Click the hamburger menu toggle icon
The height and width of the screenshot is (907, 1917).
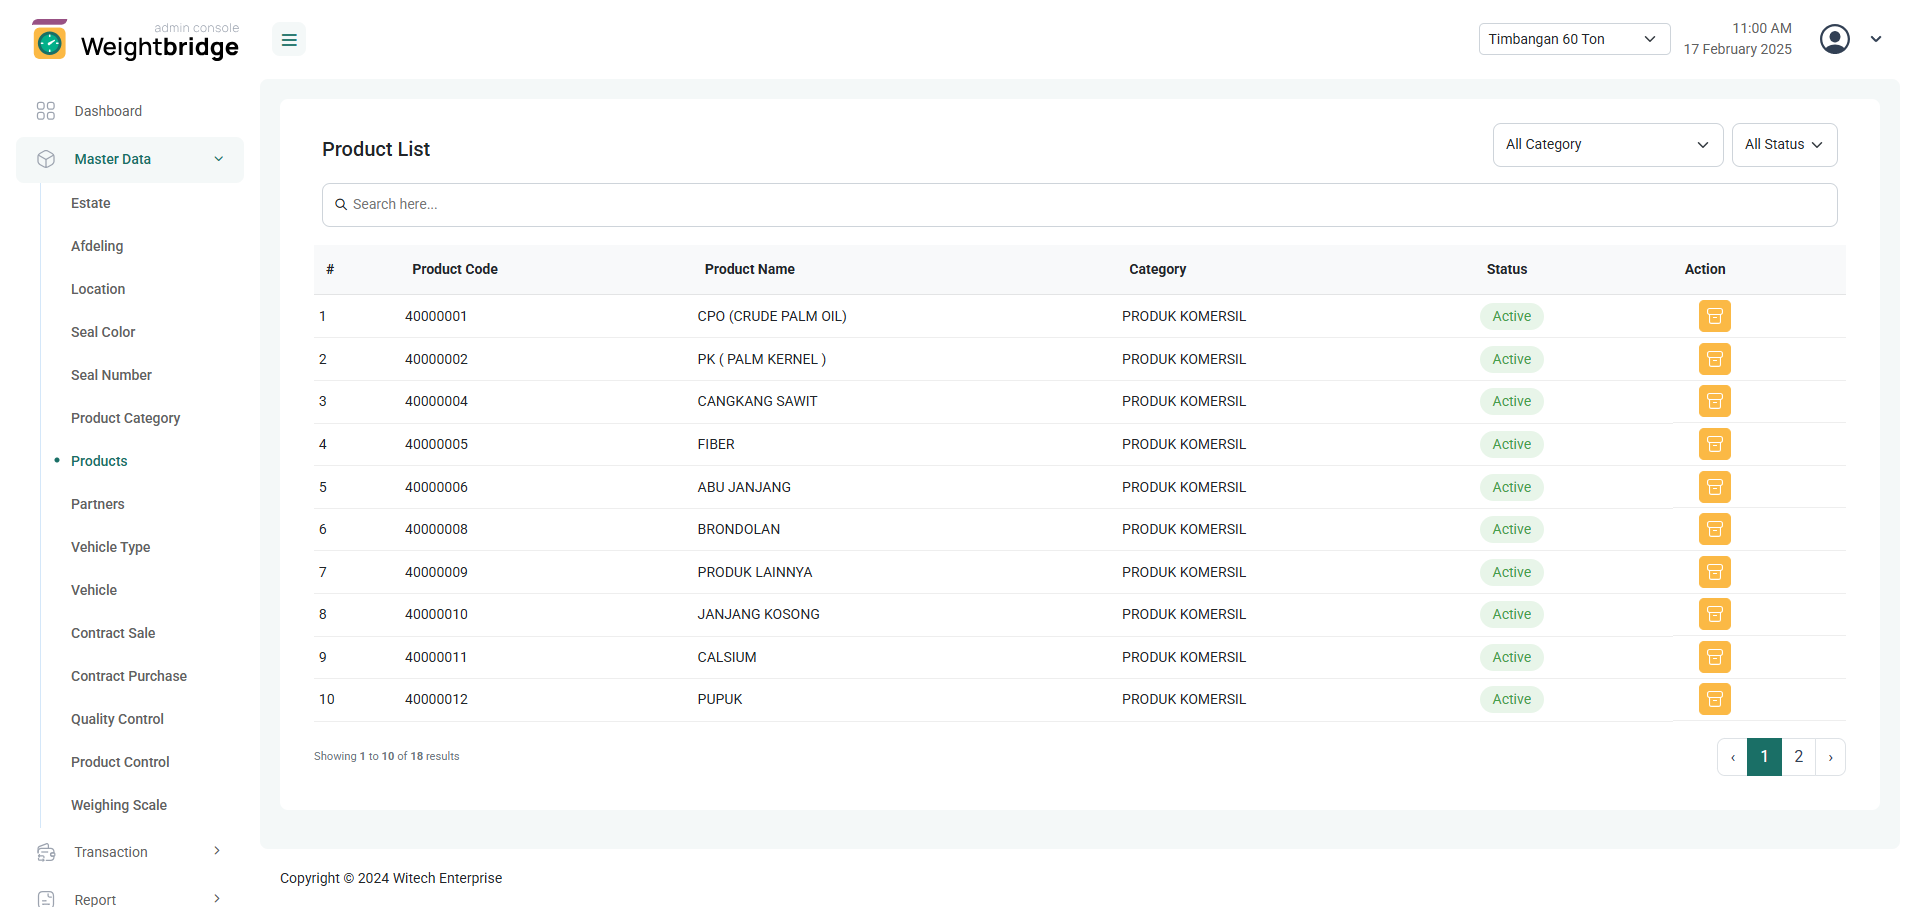[289, 40]
